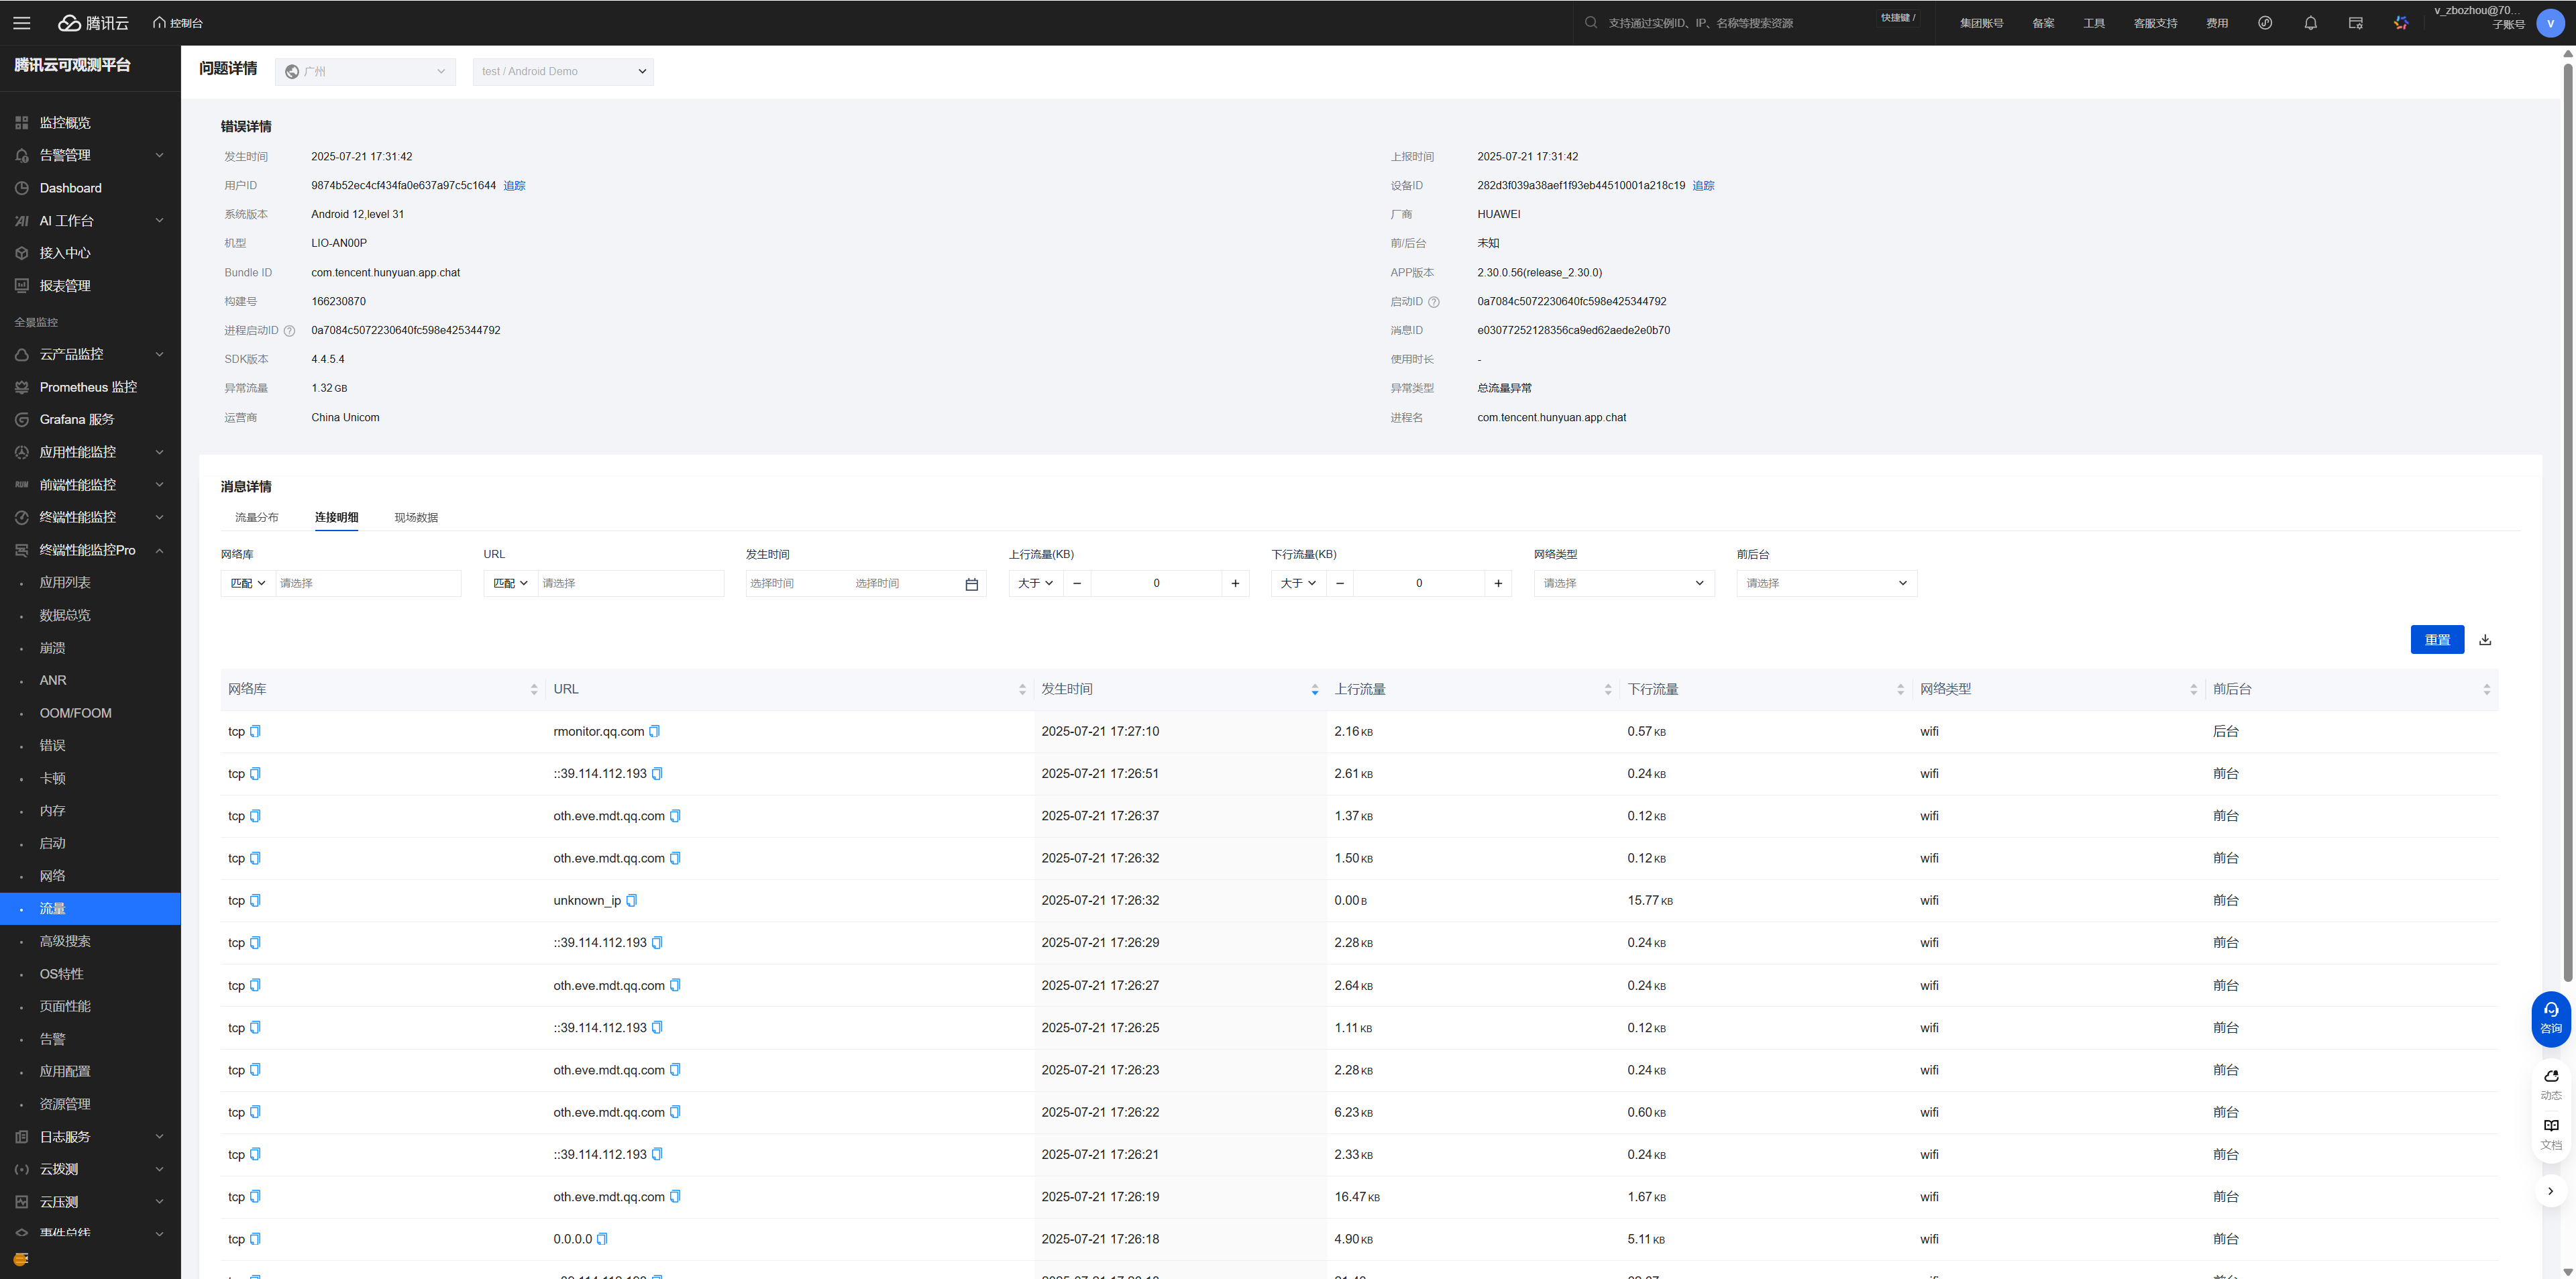The height and width of the screenshot is (1279, 2576).
Task: Sort table by 下行流量 column
Action: click(x=1900, y=690)
